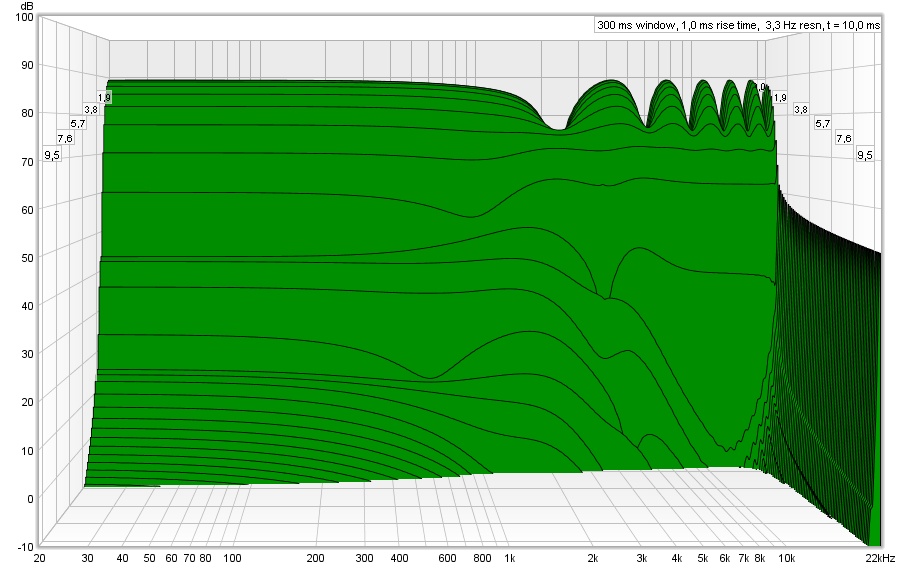
Task: Click the '2k' frequency axis label
Action: [593, 558]
